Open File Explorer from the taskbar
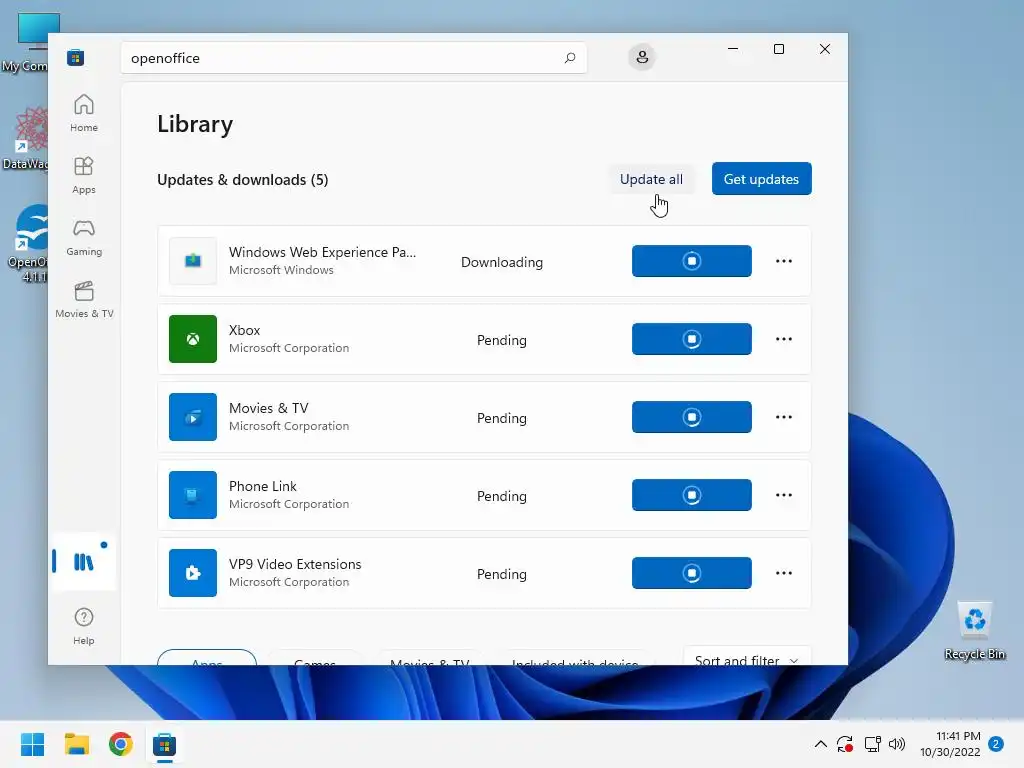The image size is (1024, 768). point(76,744)
